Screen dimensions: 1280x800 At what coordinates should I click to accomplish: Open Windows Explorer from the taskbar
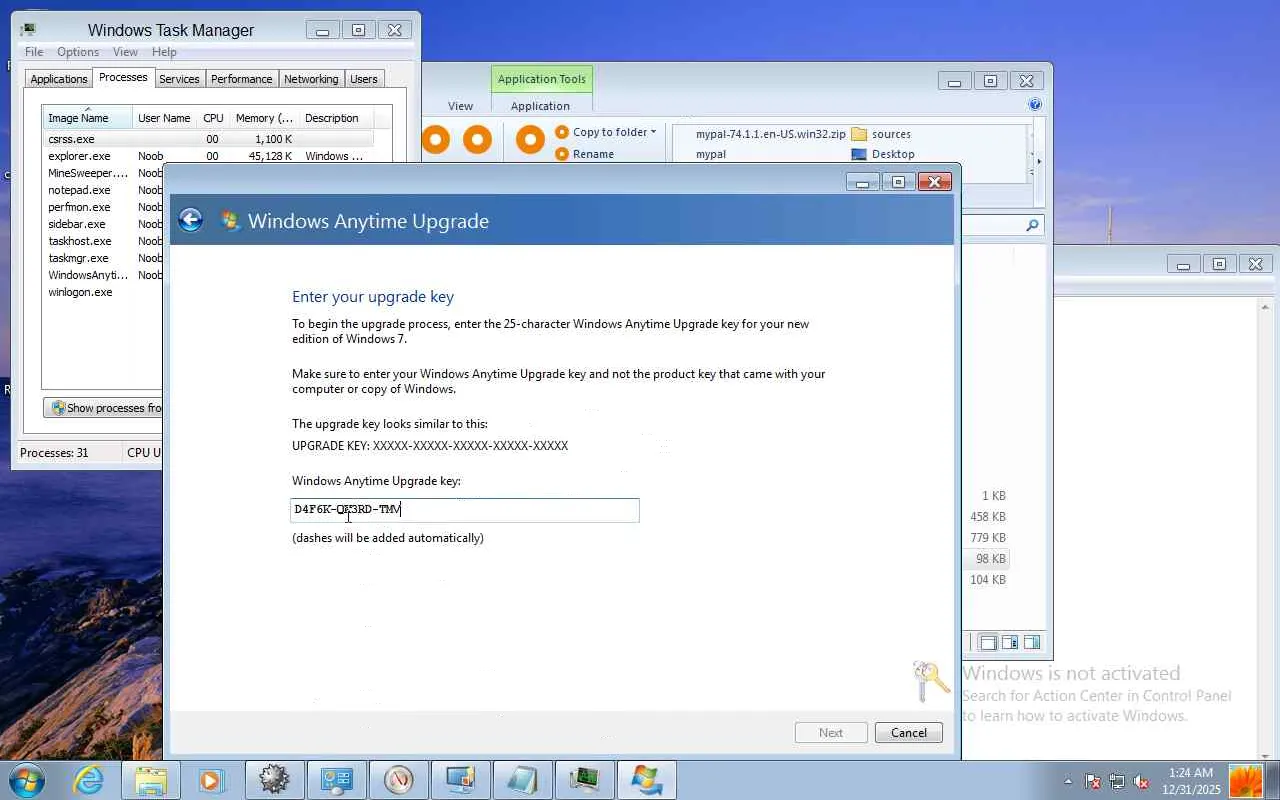150,780
